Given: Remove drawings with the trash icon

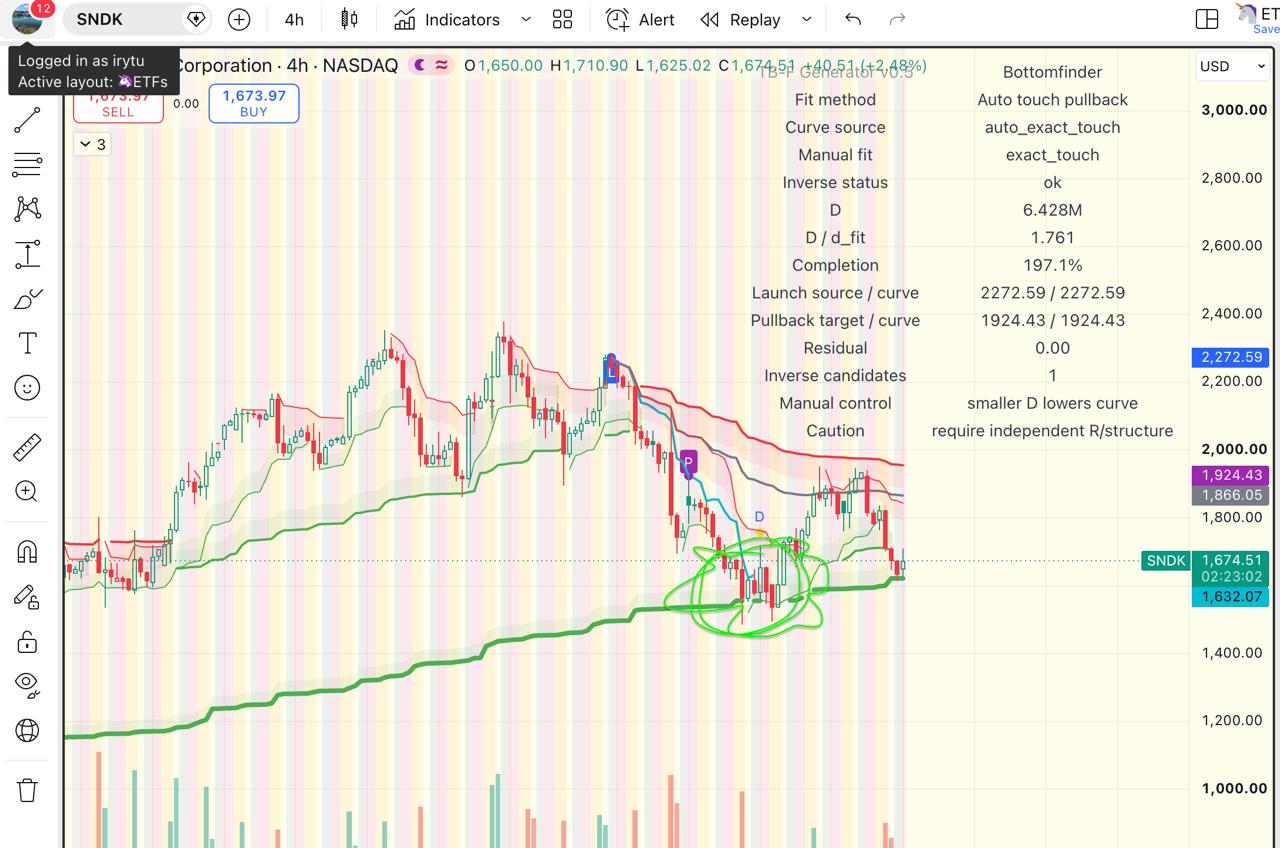Looking at the screenshot, I should pos(27,790).
